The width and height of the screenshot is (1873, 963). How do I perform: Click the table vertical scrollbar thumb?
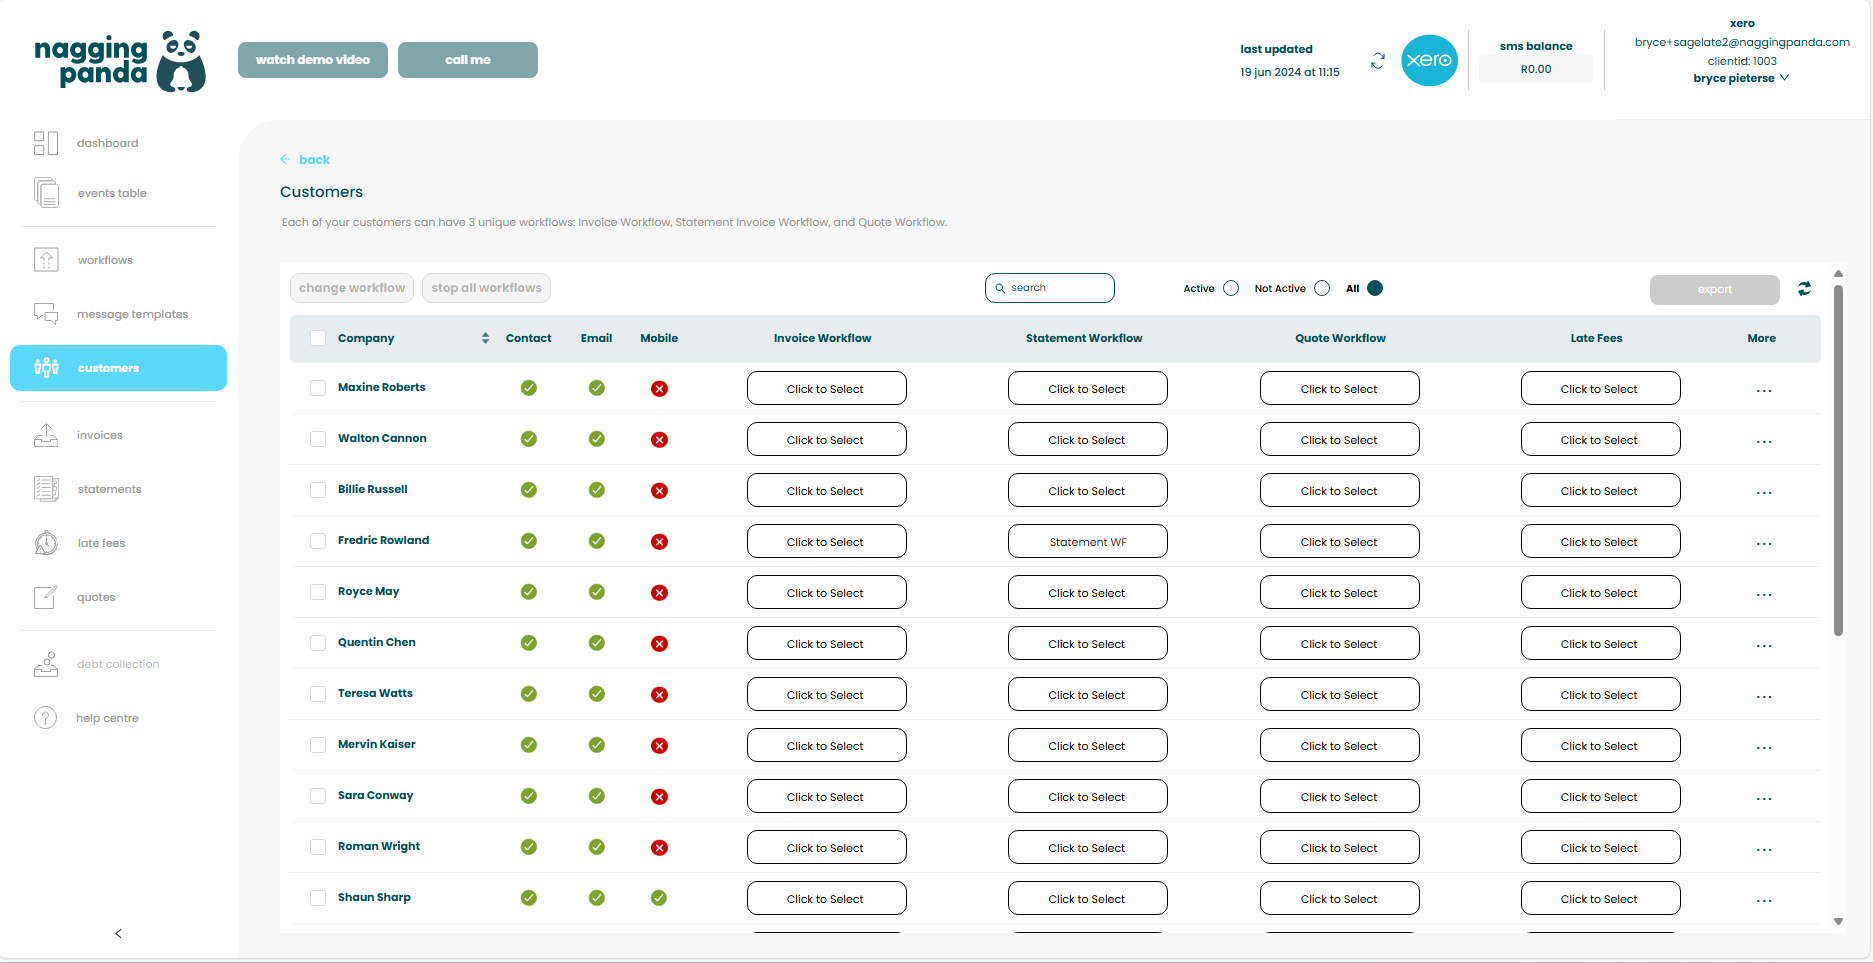(1838, 460)
